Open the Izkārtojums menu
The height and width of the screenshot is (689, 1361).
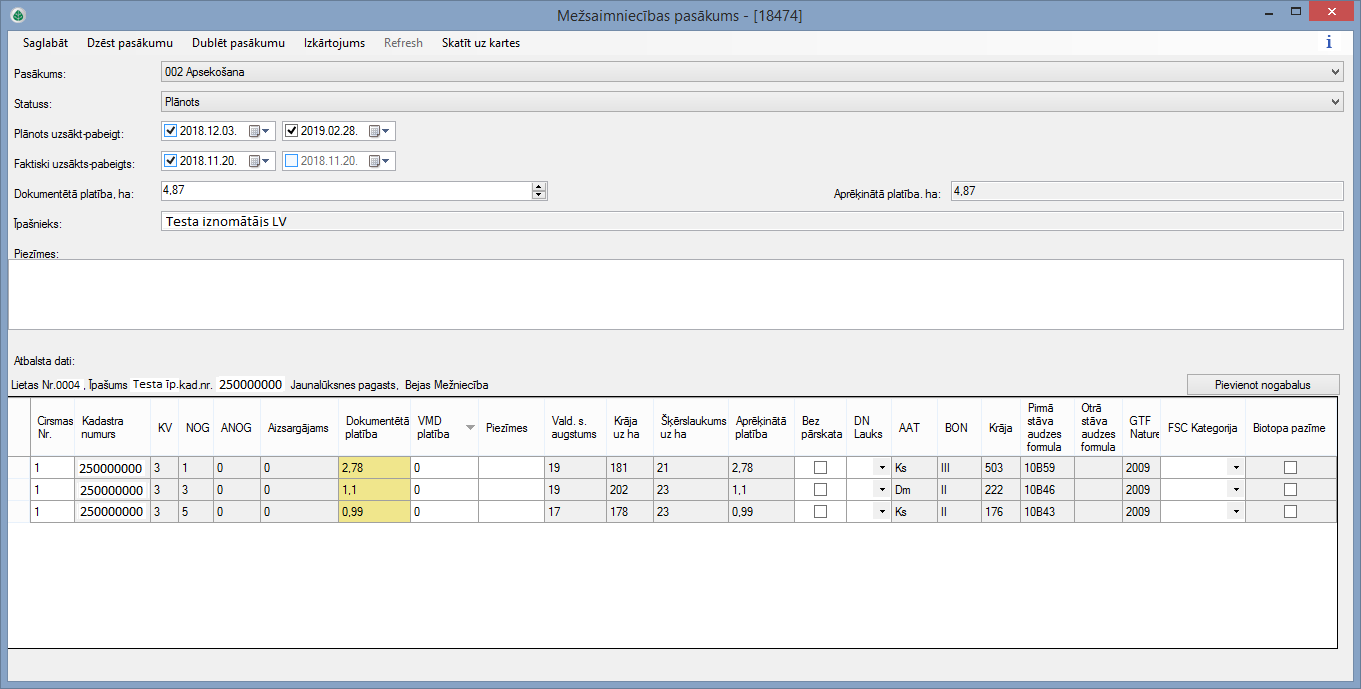tap(334, 43)
